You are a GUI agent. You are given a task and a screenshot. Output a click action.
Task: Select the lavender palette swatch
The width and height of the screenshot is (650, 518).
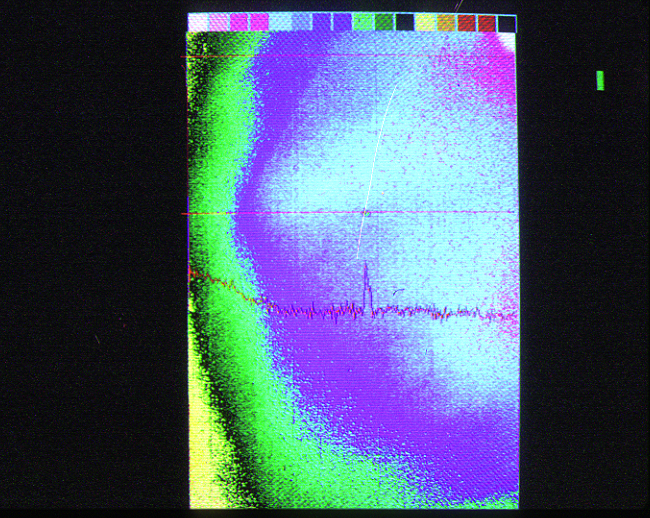click(301, 22)
